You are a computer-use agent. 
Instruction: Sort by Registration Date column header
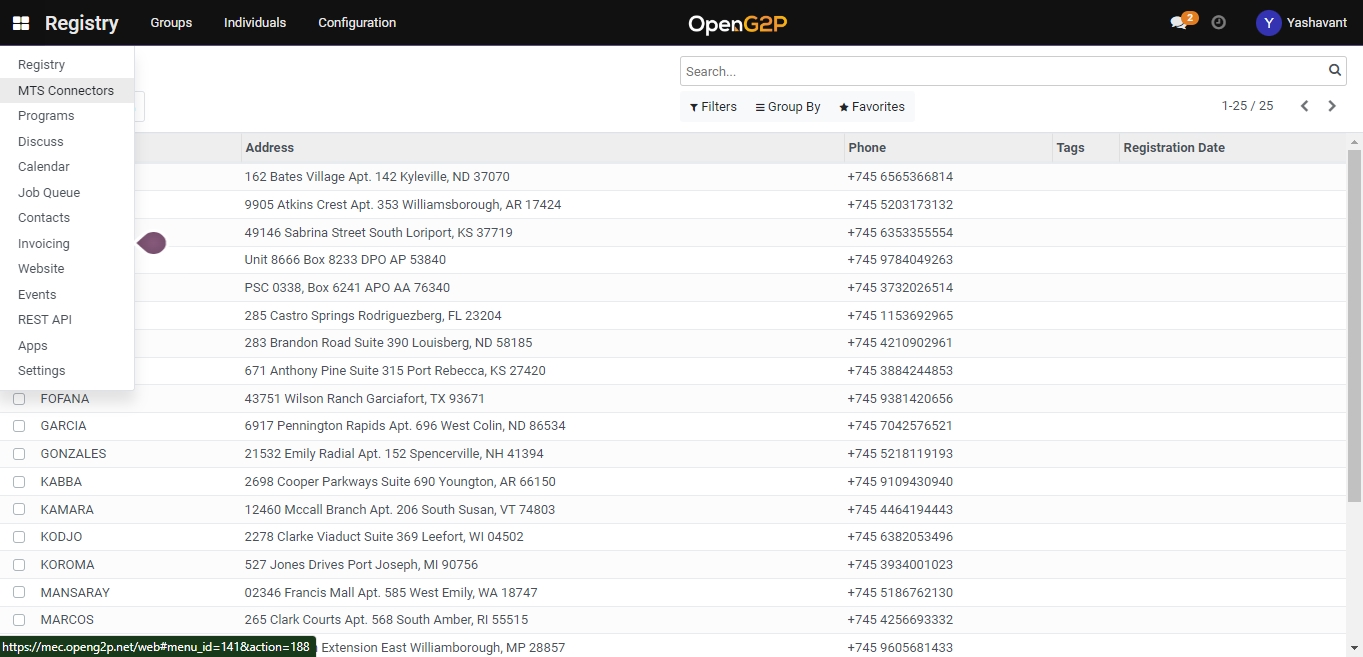[x=1174, y=148]
